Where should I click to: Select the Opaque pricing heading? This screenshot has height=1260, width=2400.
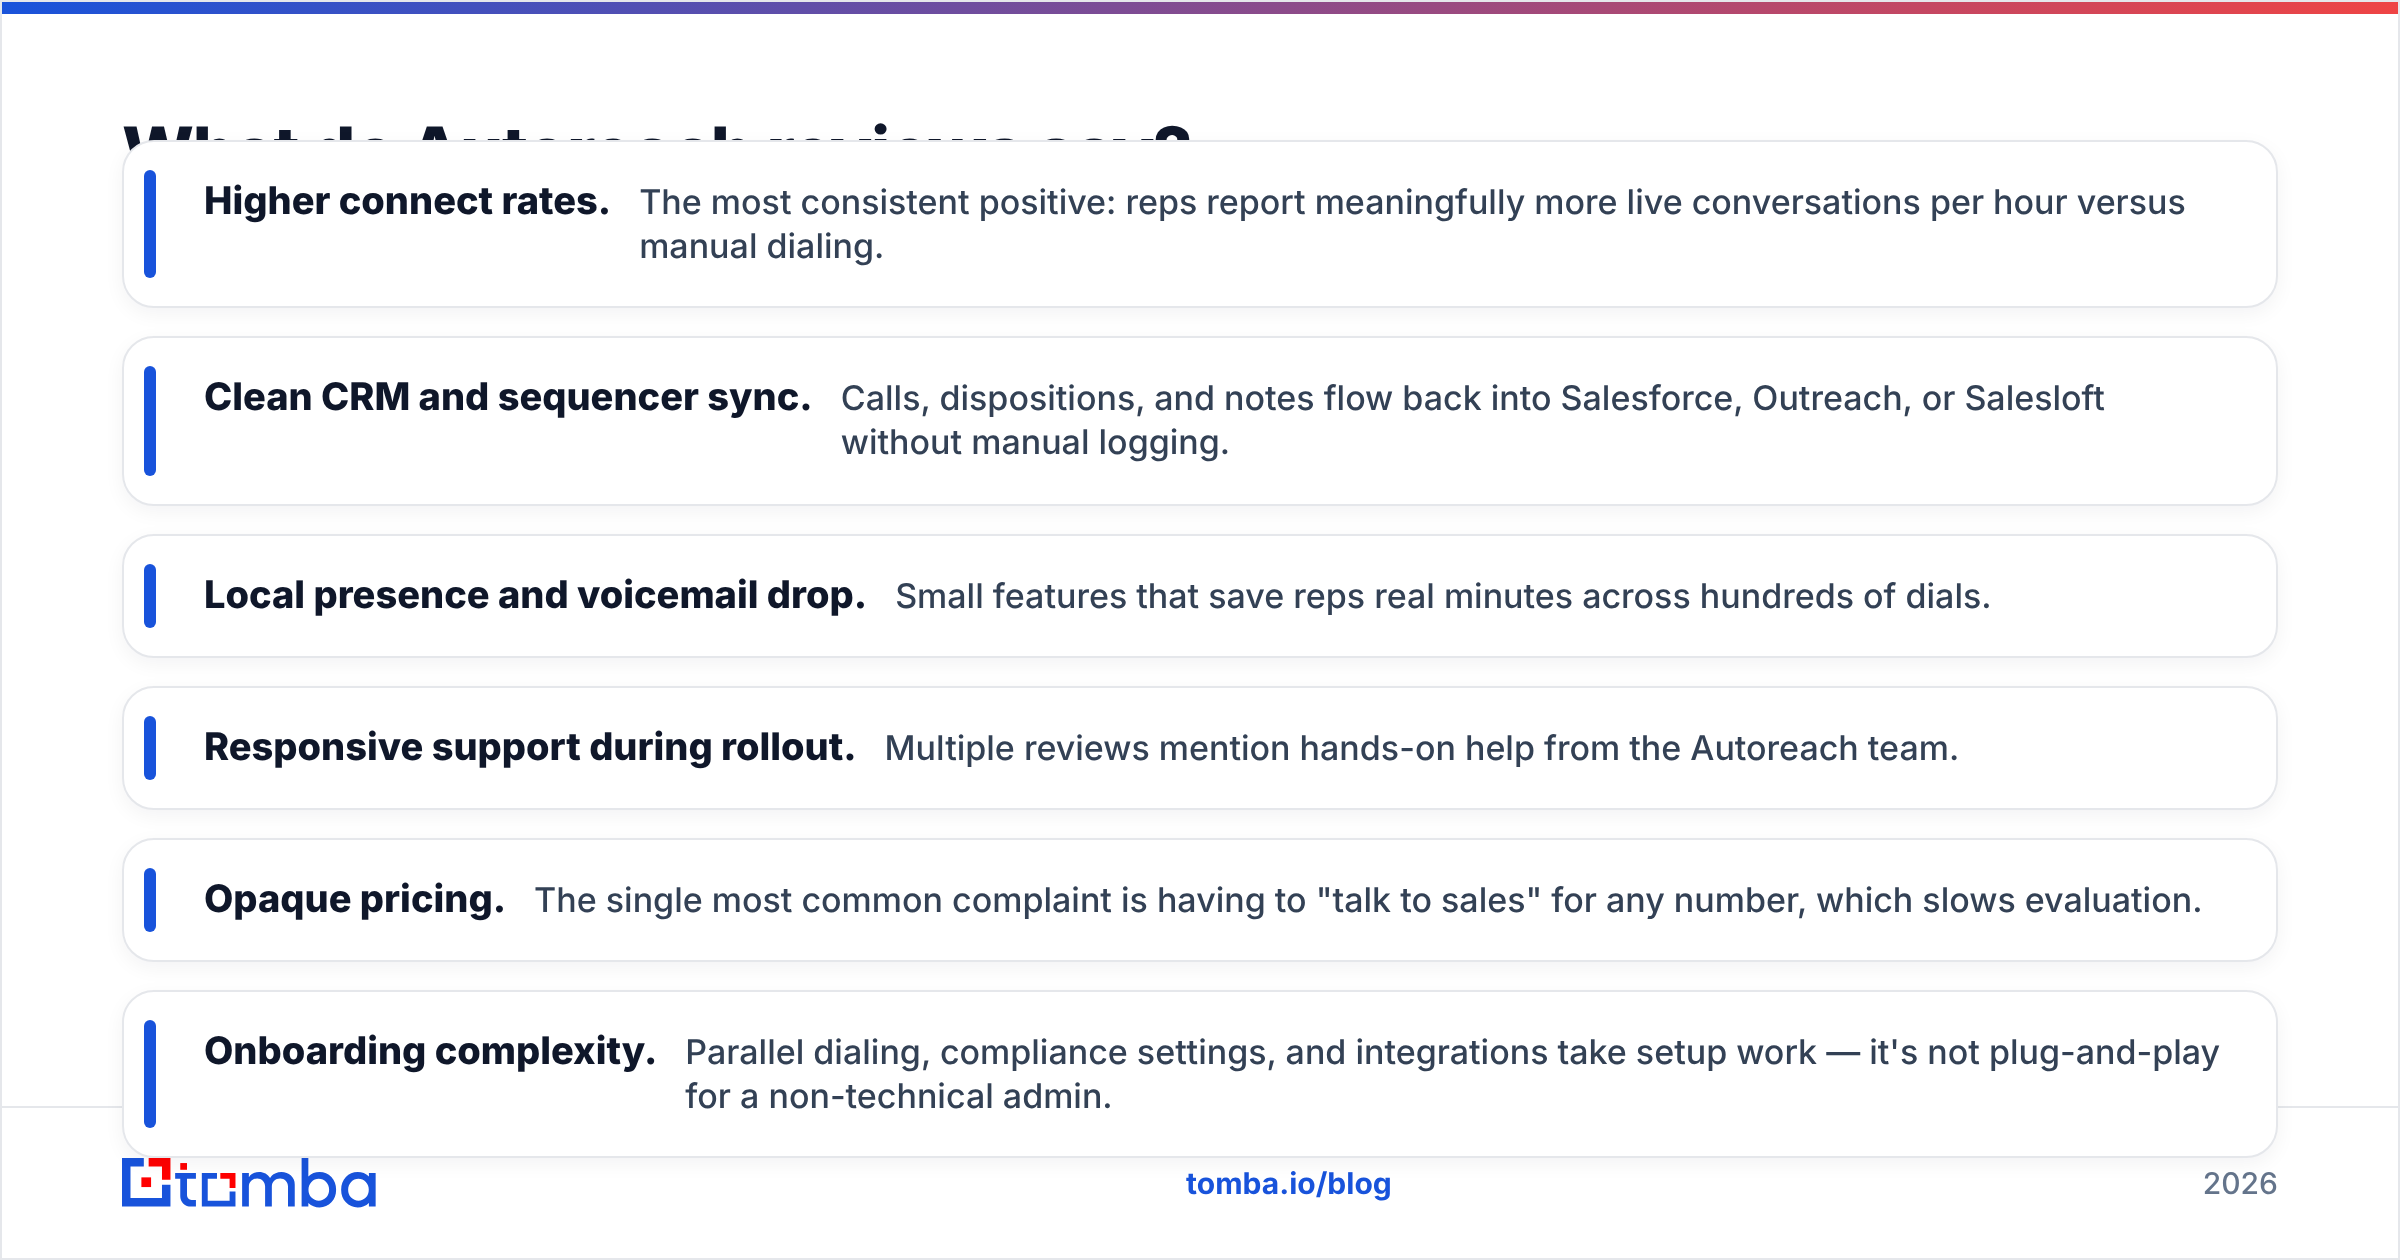(x=354, y=900)
